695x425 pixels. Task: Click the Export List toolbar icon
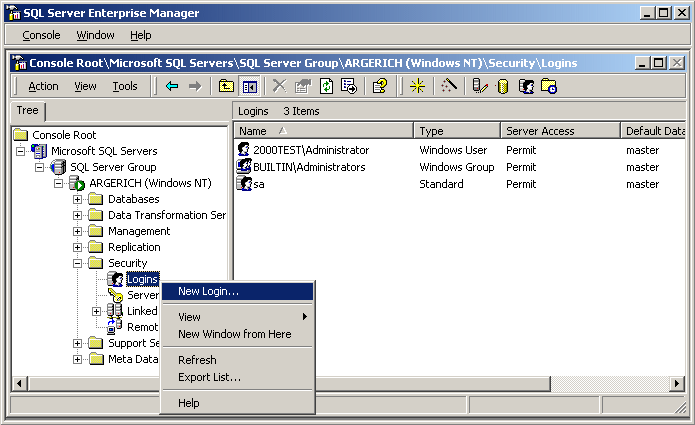(349, 86)
